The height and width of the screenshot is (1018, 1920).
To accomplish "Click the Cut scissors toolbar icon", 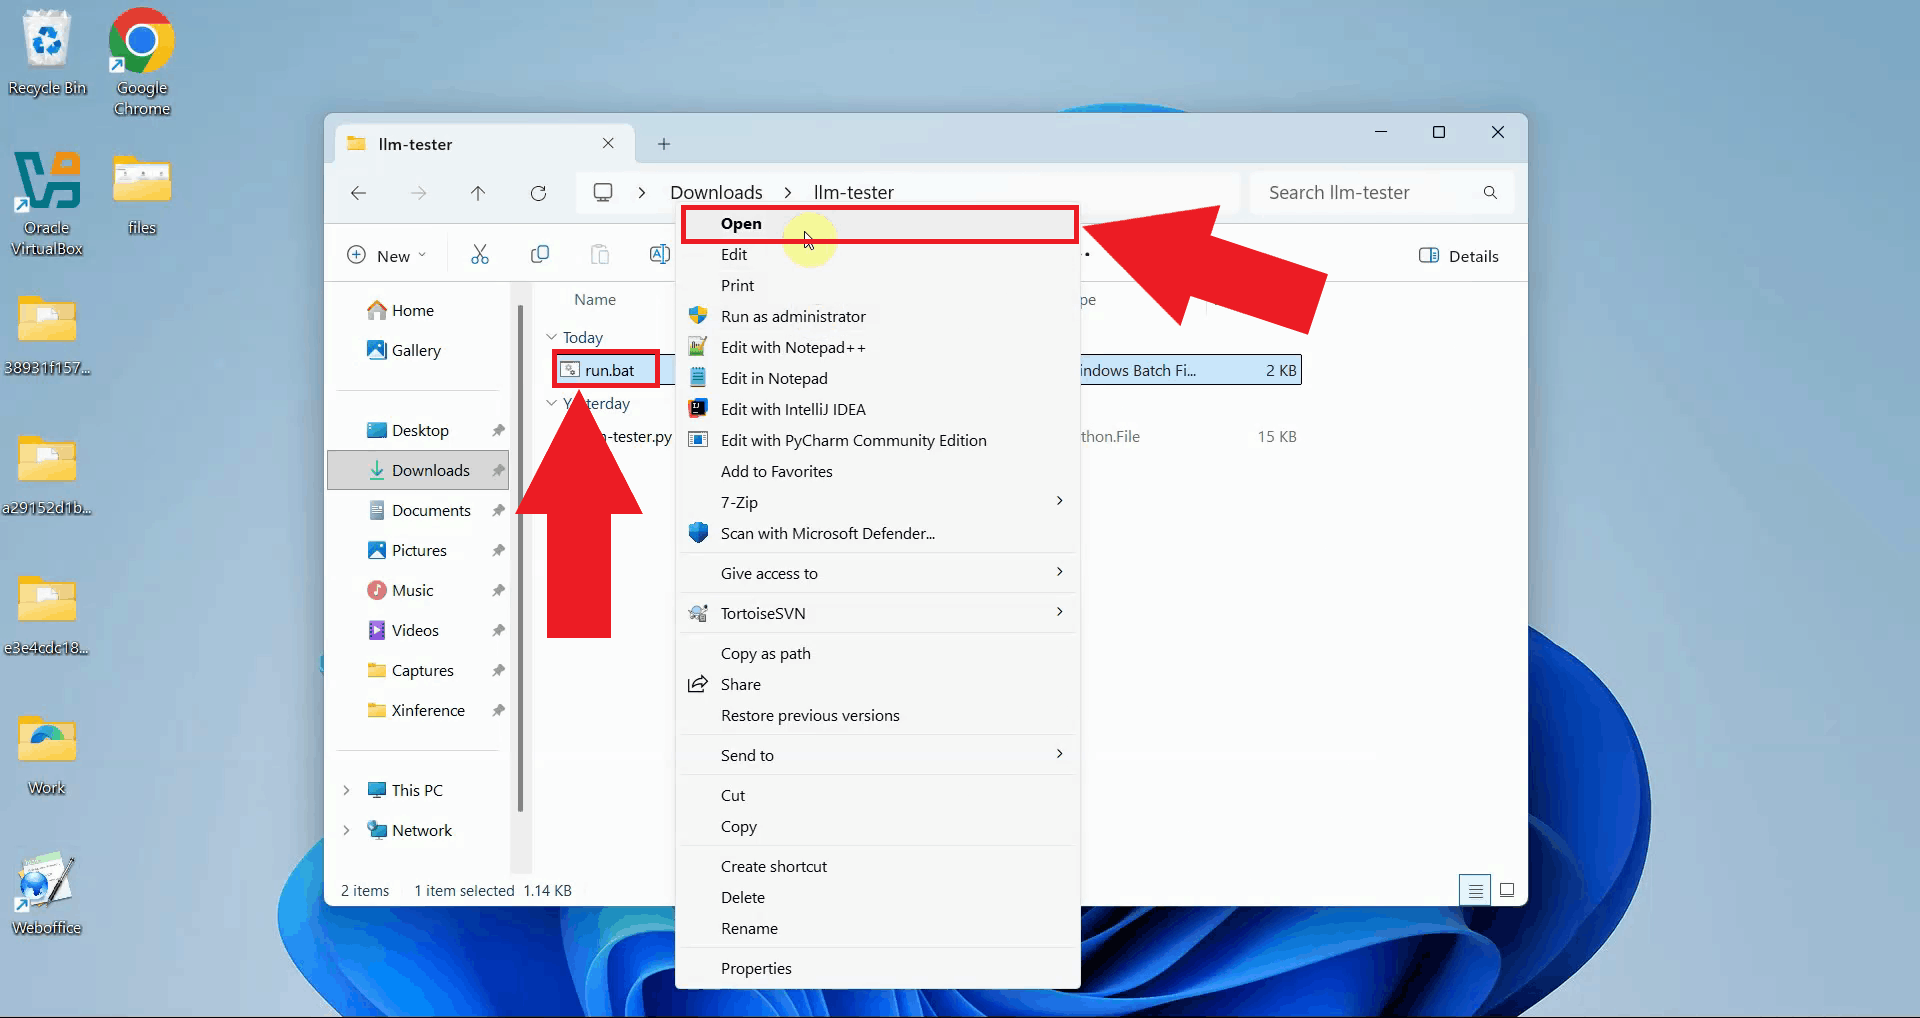I will pos(480,255).
